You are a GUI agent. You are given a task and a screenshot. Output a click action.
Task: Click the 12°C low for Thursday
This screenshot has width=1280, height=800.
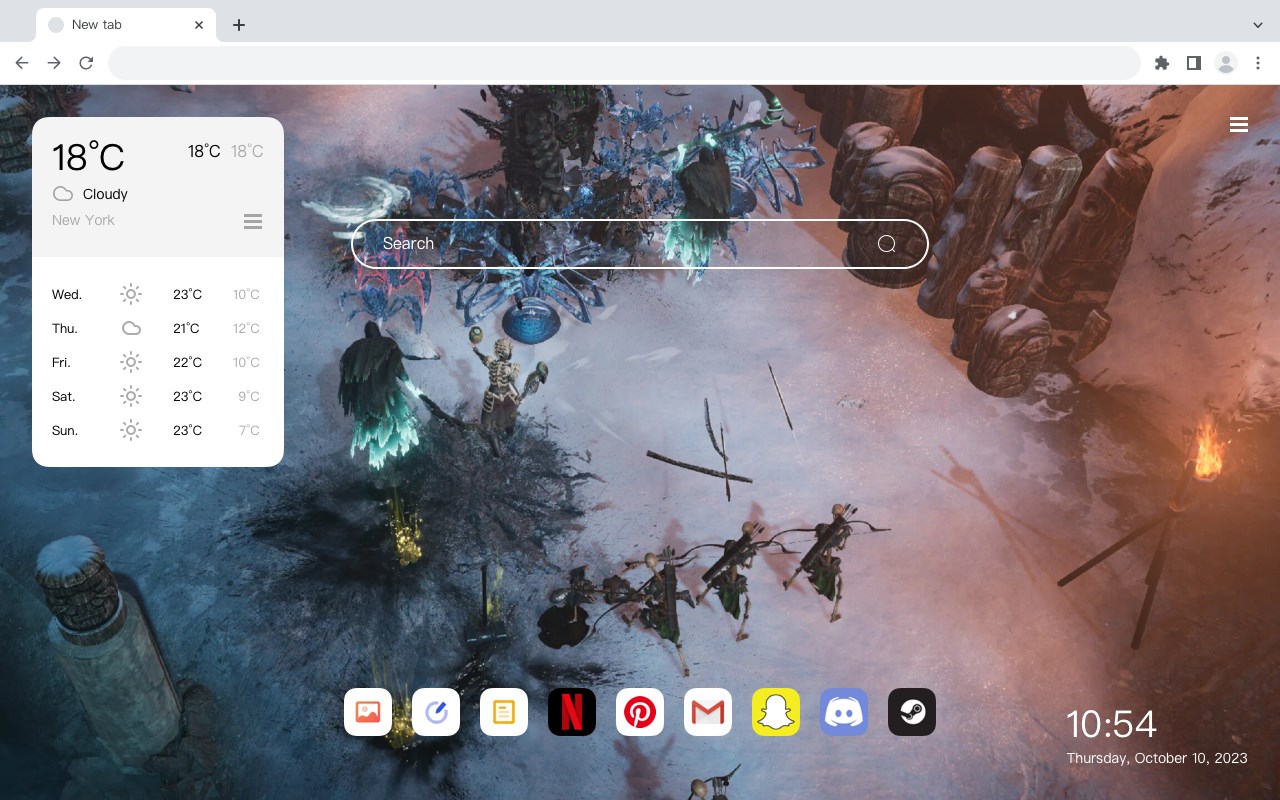click(246, 328)
